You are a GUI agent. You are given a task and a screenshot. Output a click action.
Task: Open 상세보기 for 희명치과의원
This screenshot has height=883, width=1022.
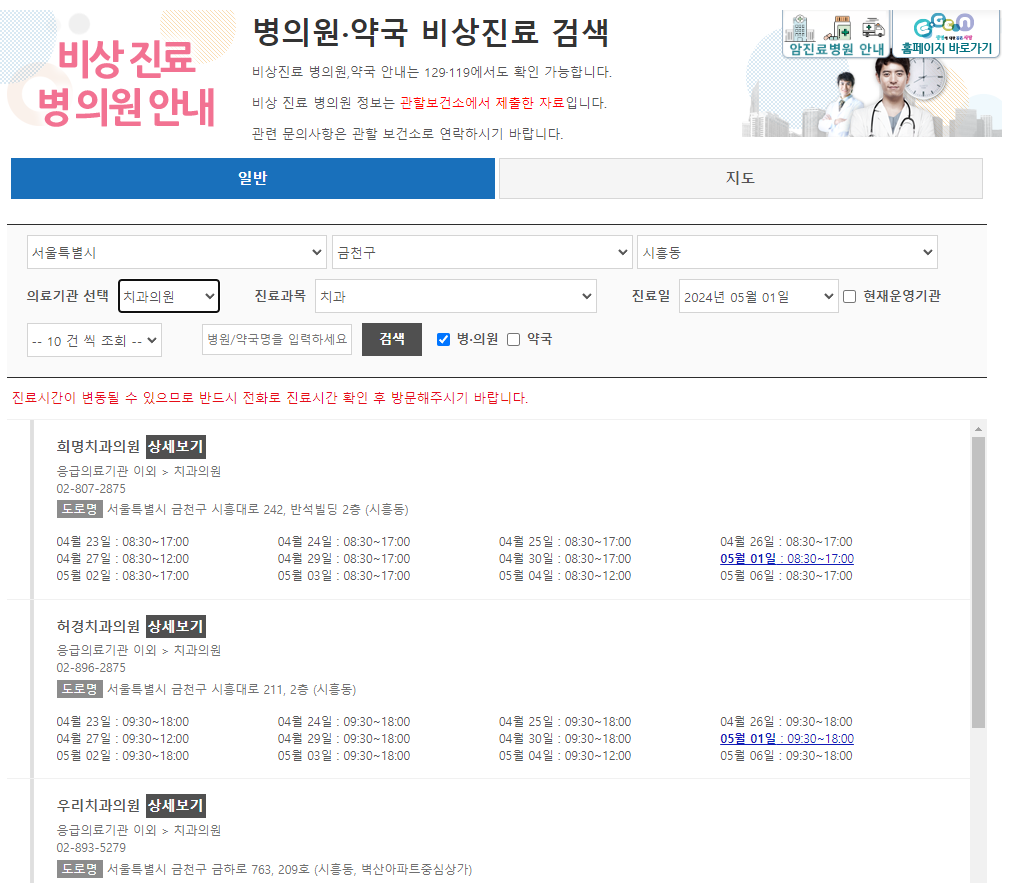click(176, 447)
